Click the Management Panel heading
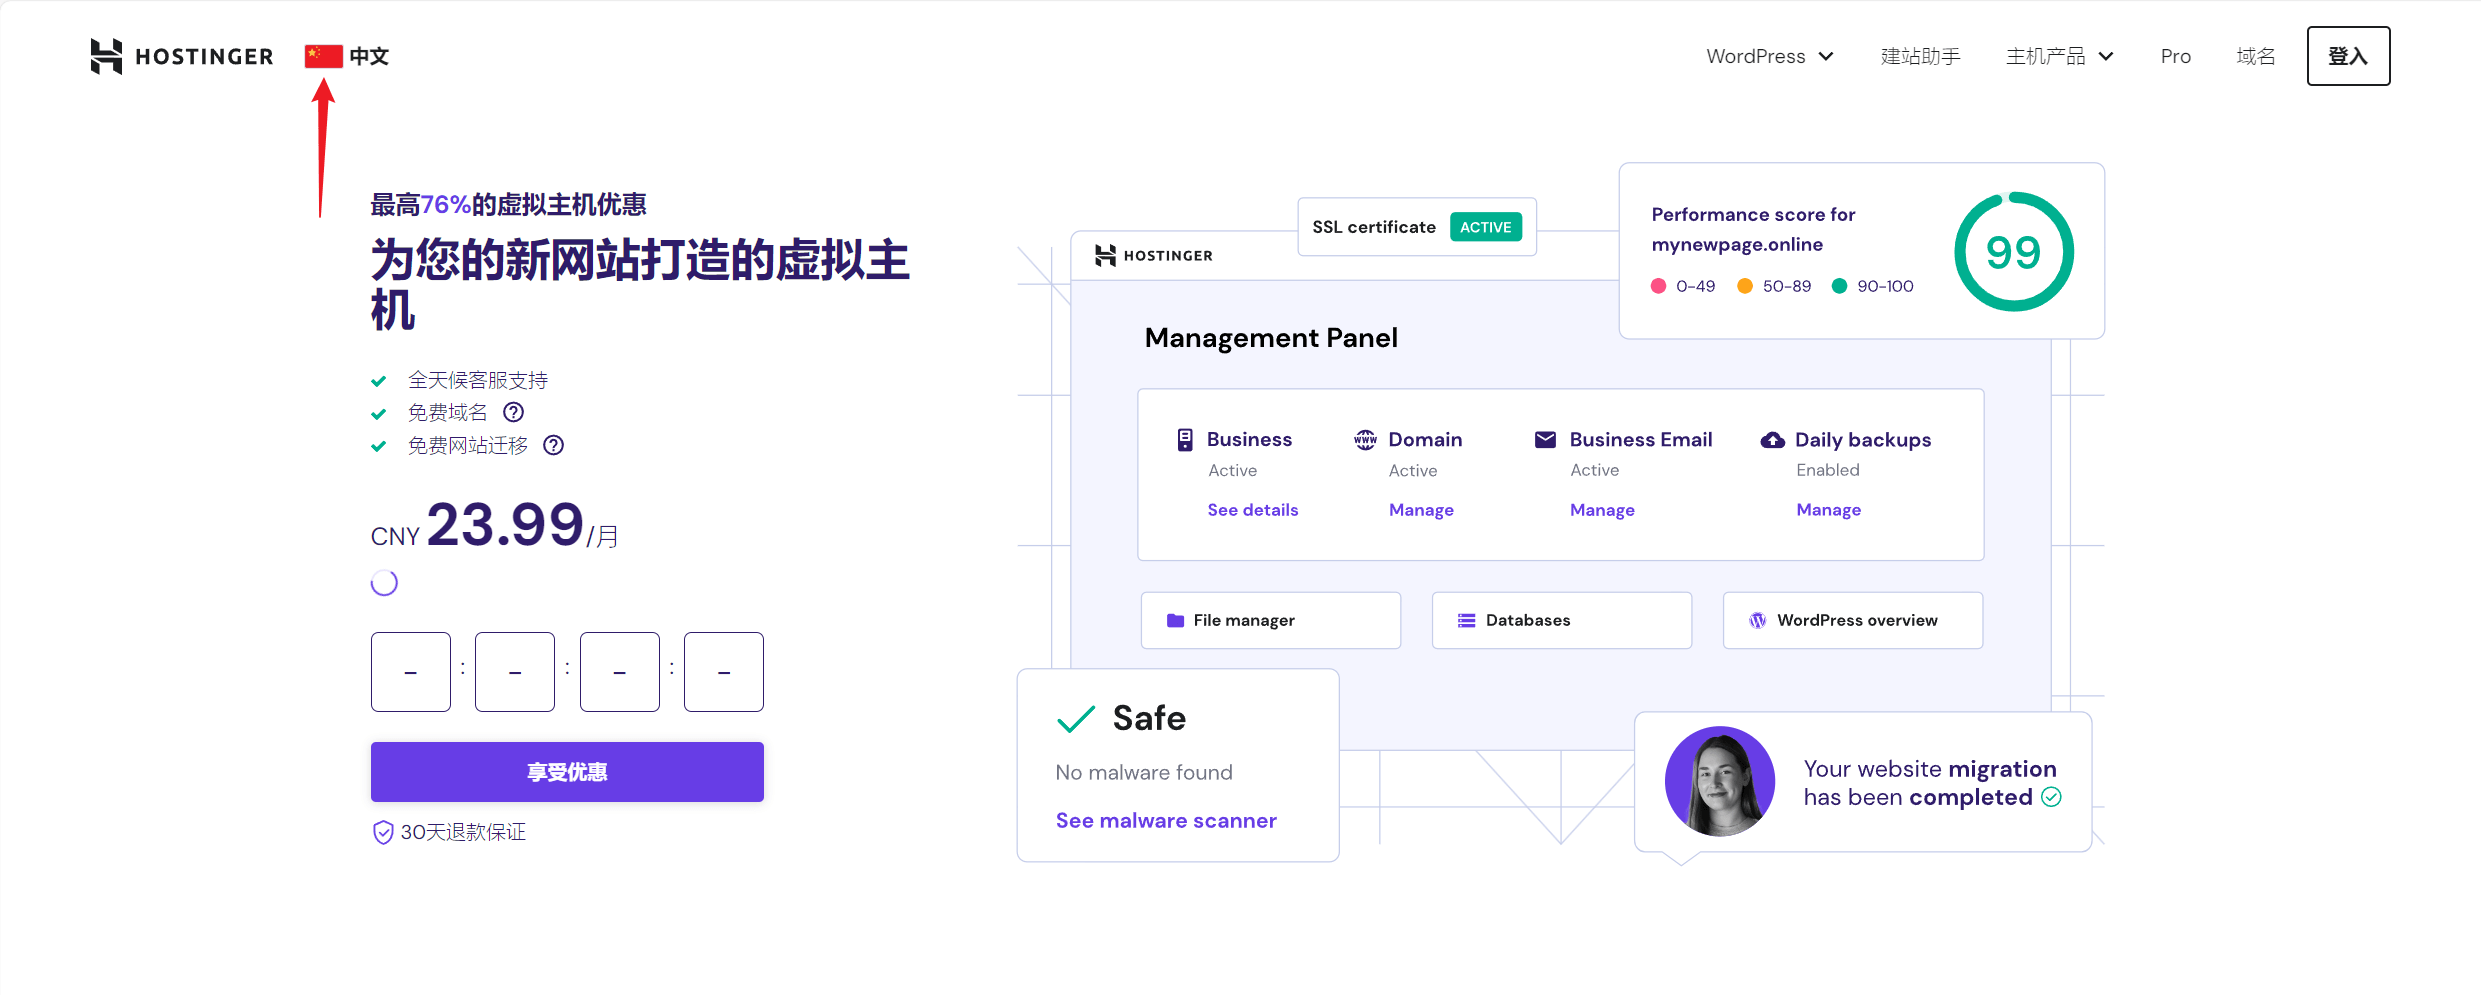 click(1271, 338)
